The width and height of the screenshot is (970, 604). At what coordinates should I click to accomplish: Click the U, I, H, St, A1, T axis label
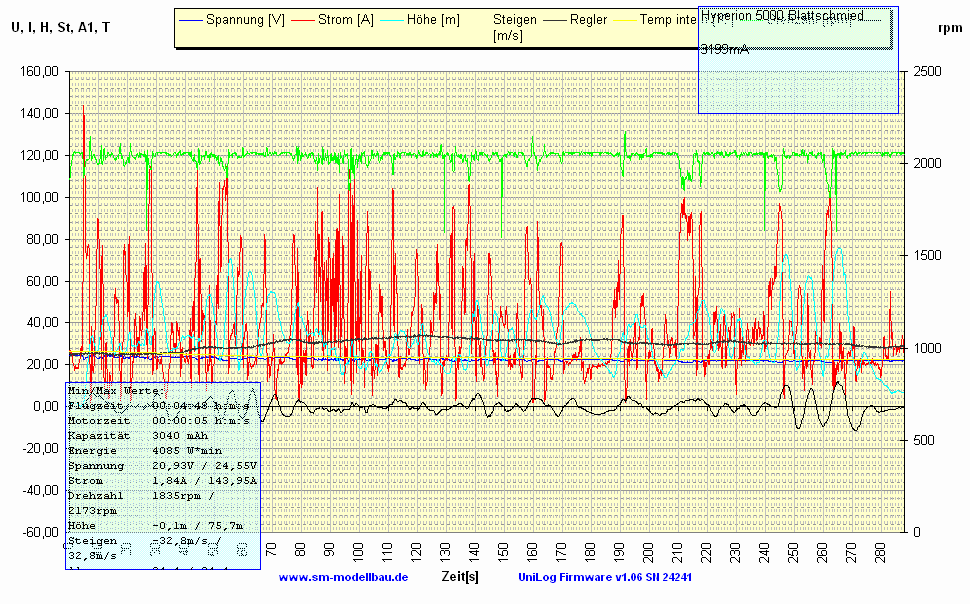pos(61,27)
